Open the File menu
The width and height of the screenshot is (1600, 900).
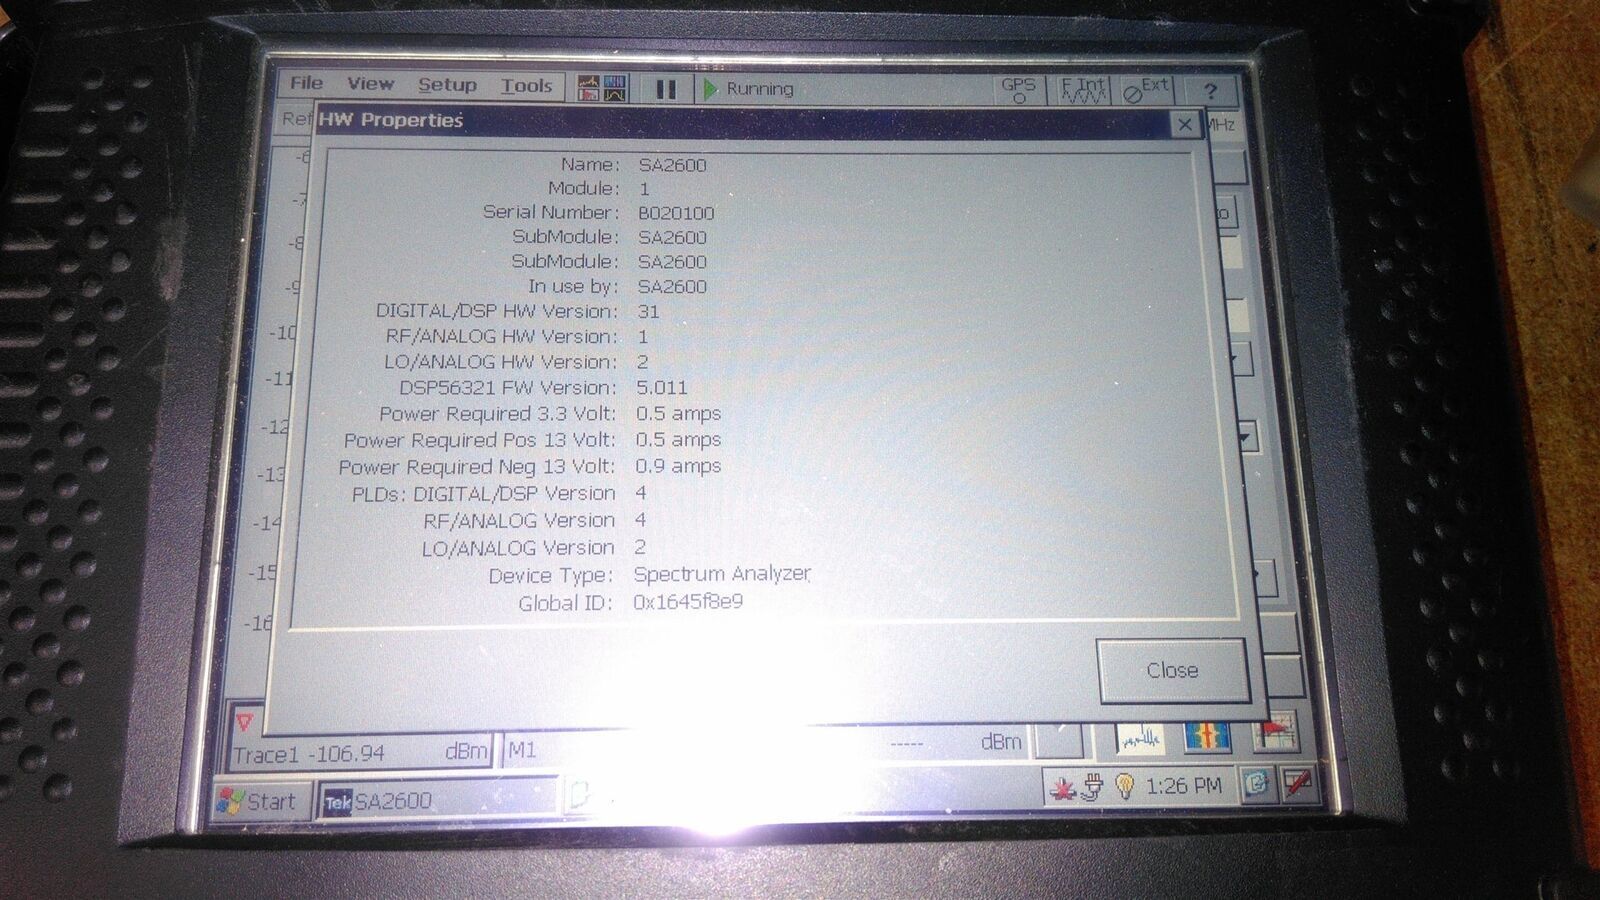tap(306, 83)
